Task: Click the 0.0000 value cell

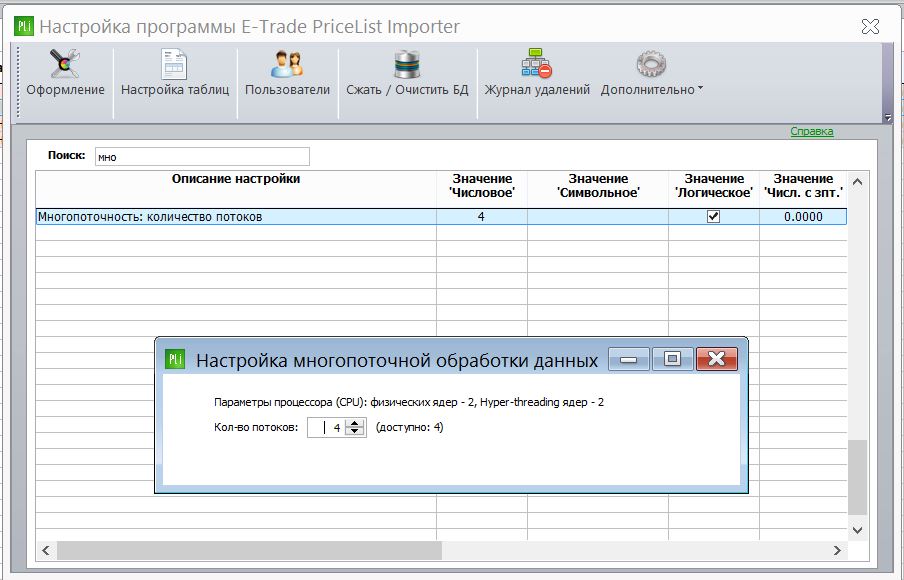Action: (x=803, y=217)
